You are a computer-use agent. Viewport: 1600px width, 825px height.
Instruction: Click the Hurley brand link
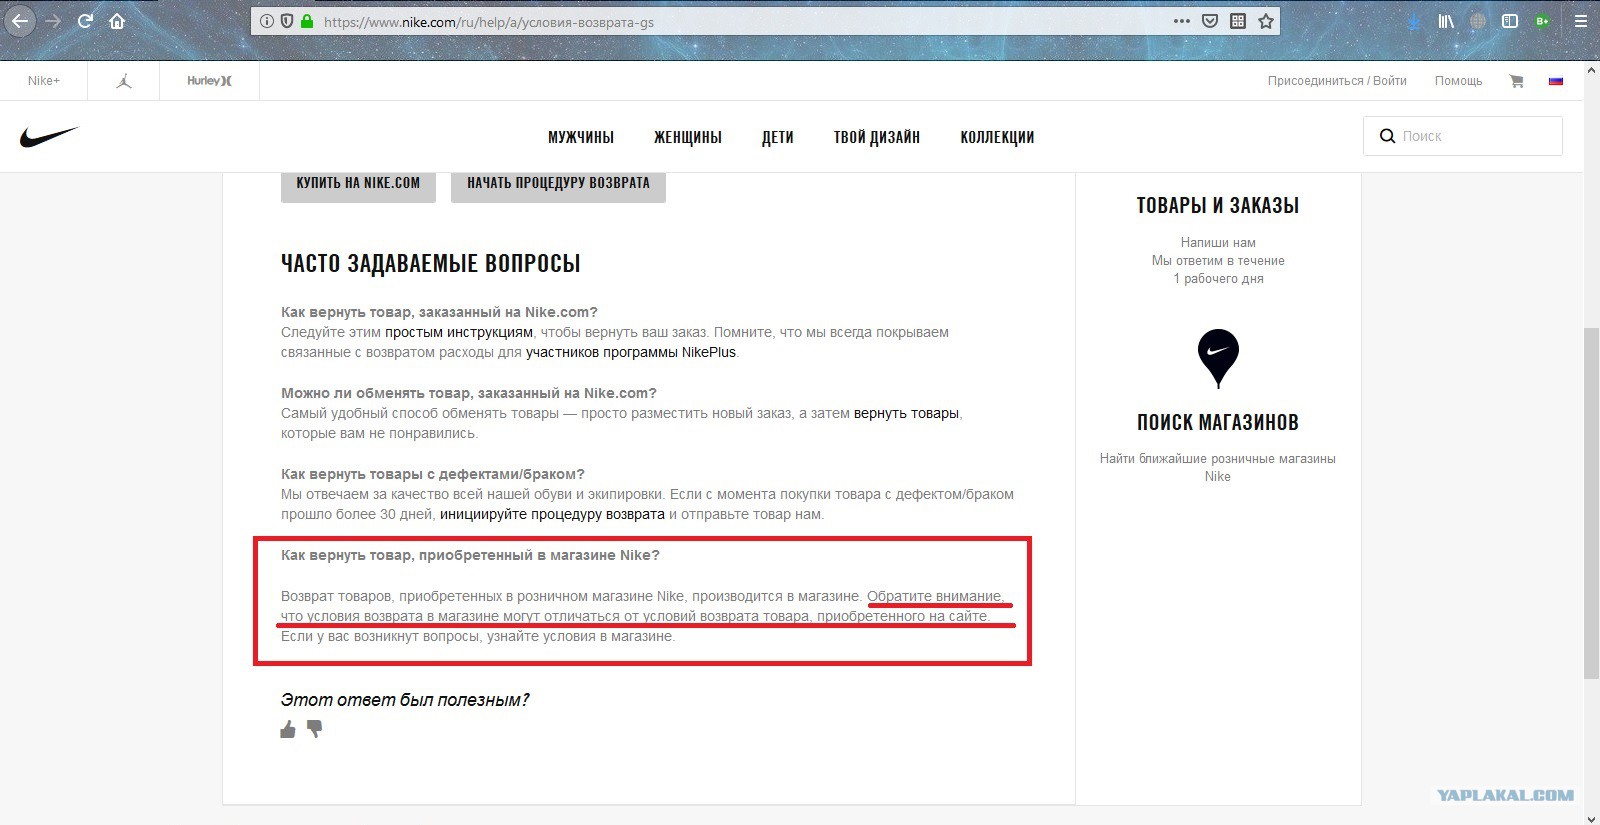(x=209, y=81)
